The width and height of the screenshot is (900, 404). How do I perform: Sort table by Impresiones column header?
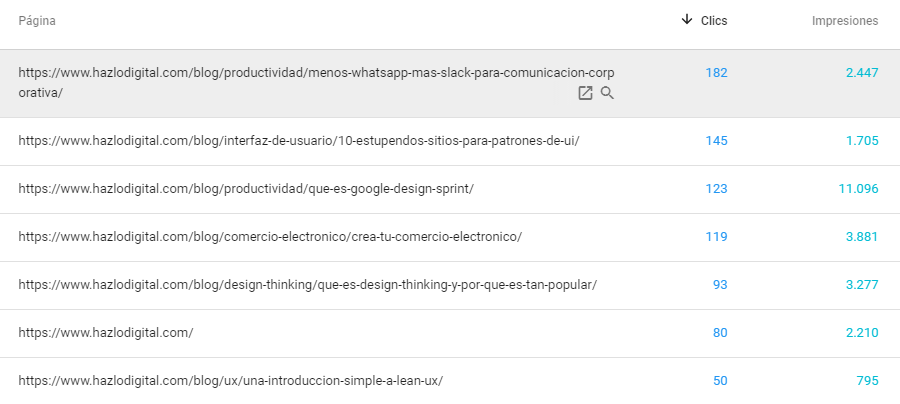[x=844, y=20]
